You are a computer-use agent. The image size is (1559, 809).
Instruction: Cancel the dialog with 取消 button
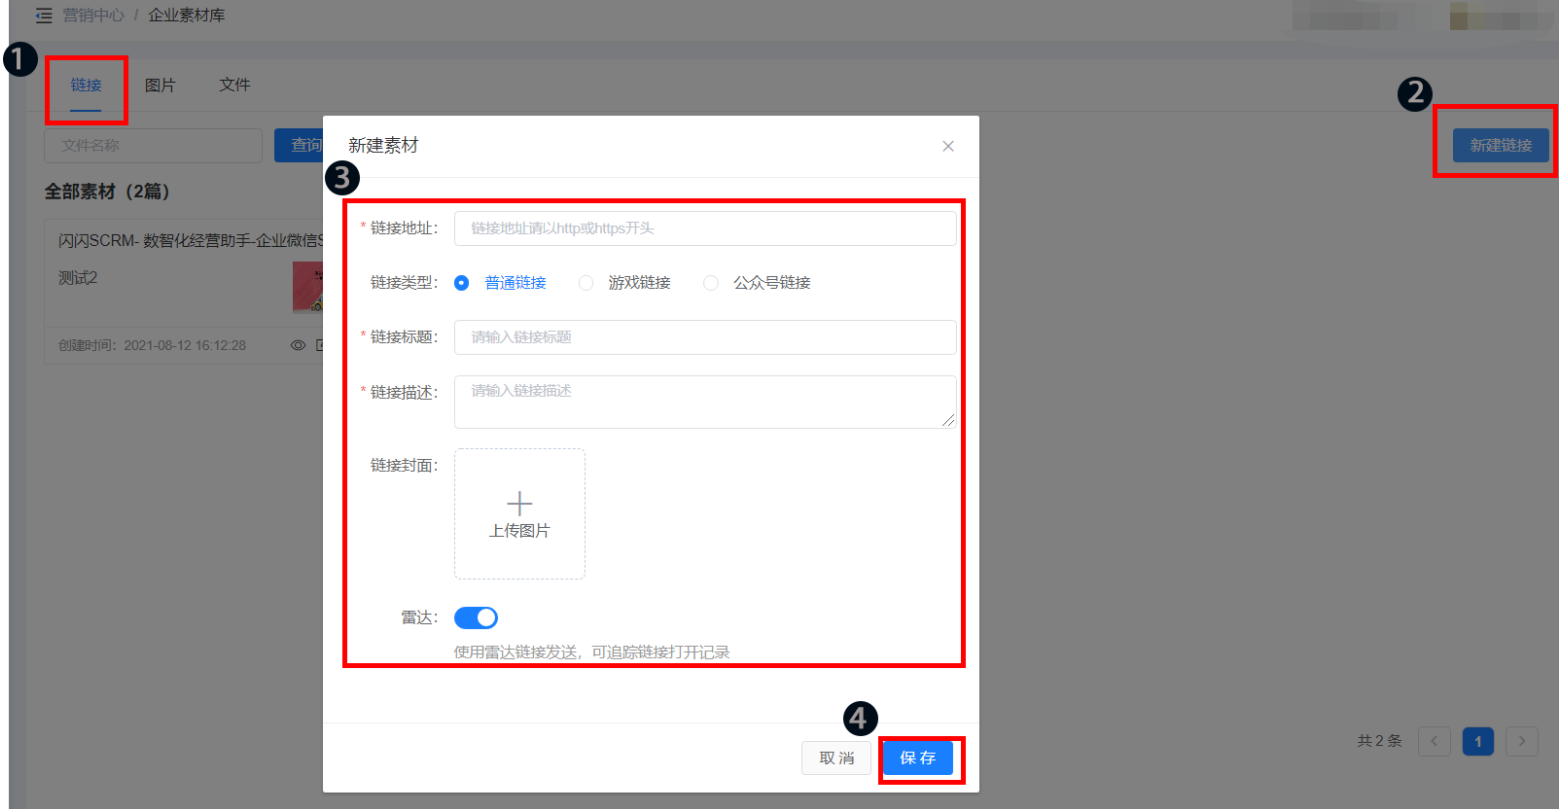point(836,757)
